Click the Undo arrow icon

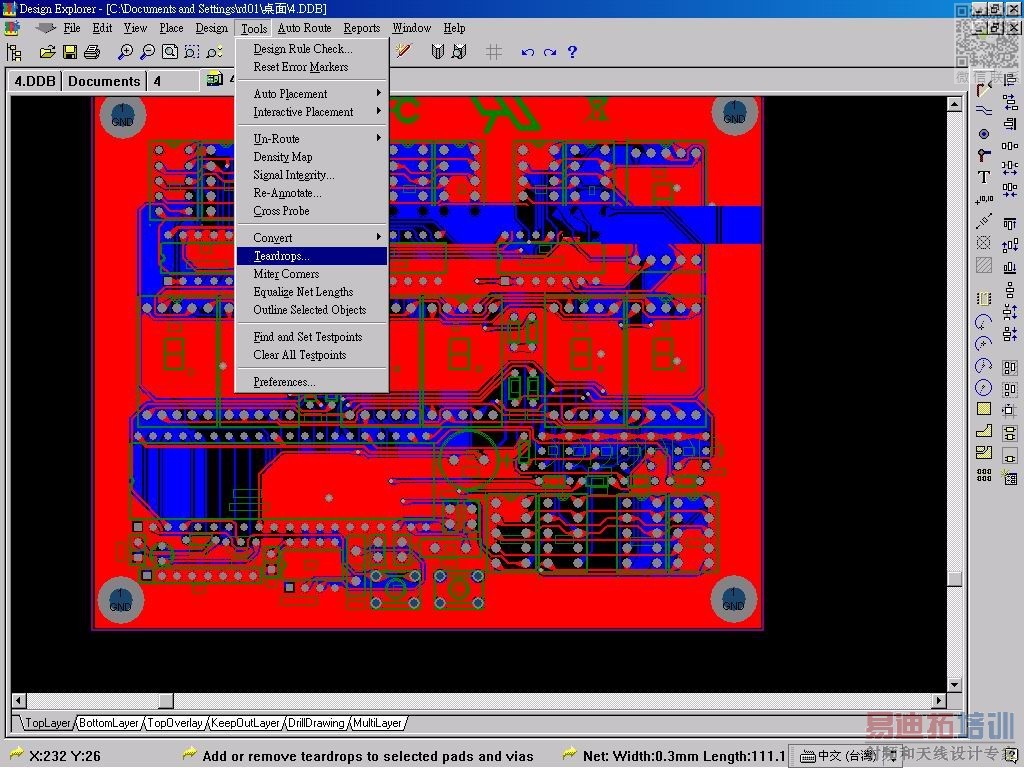pyautogui.click(x=528, y=52)
